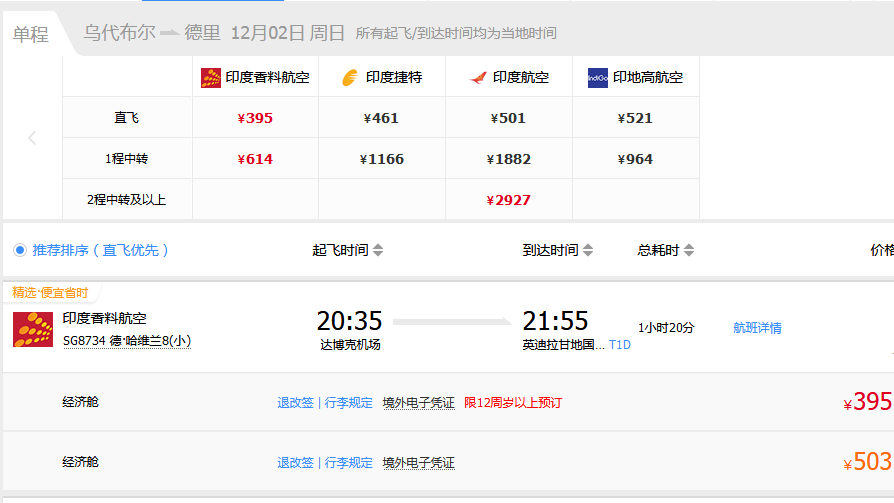894x503 pixels.
Task: Click 印地高航空 header name
Action: click(648, 78)
